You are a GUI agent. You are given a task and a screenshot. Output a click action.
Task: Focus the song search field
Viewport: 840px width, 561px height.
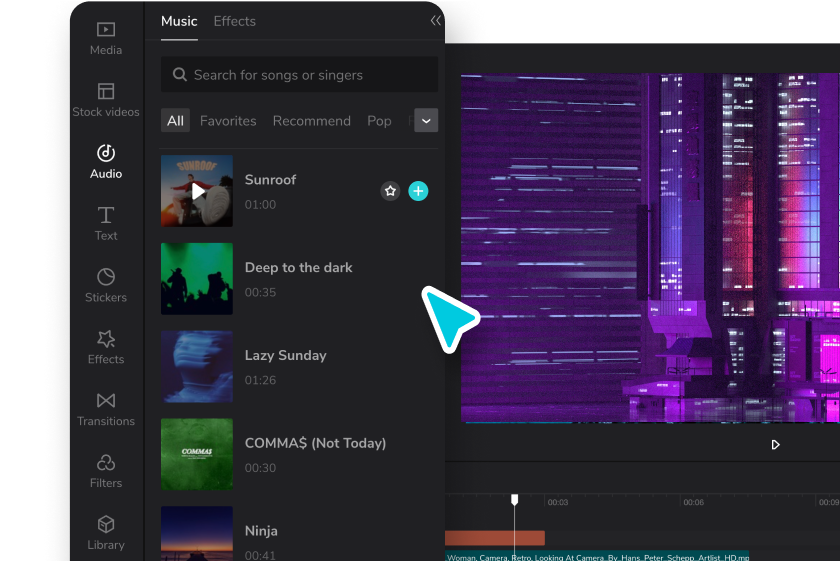[x=299, y=74]
